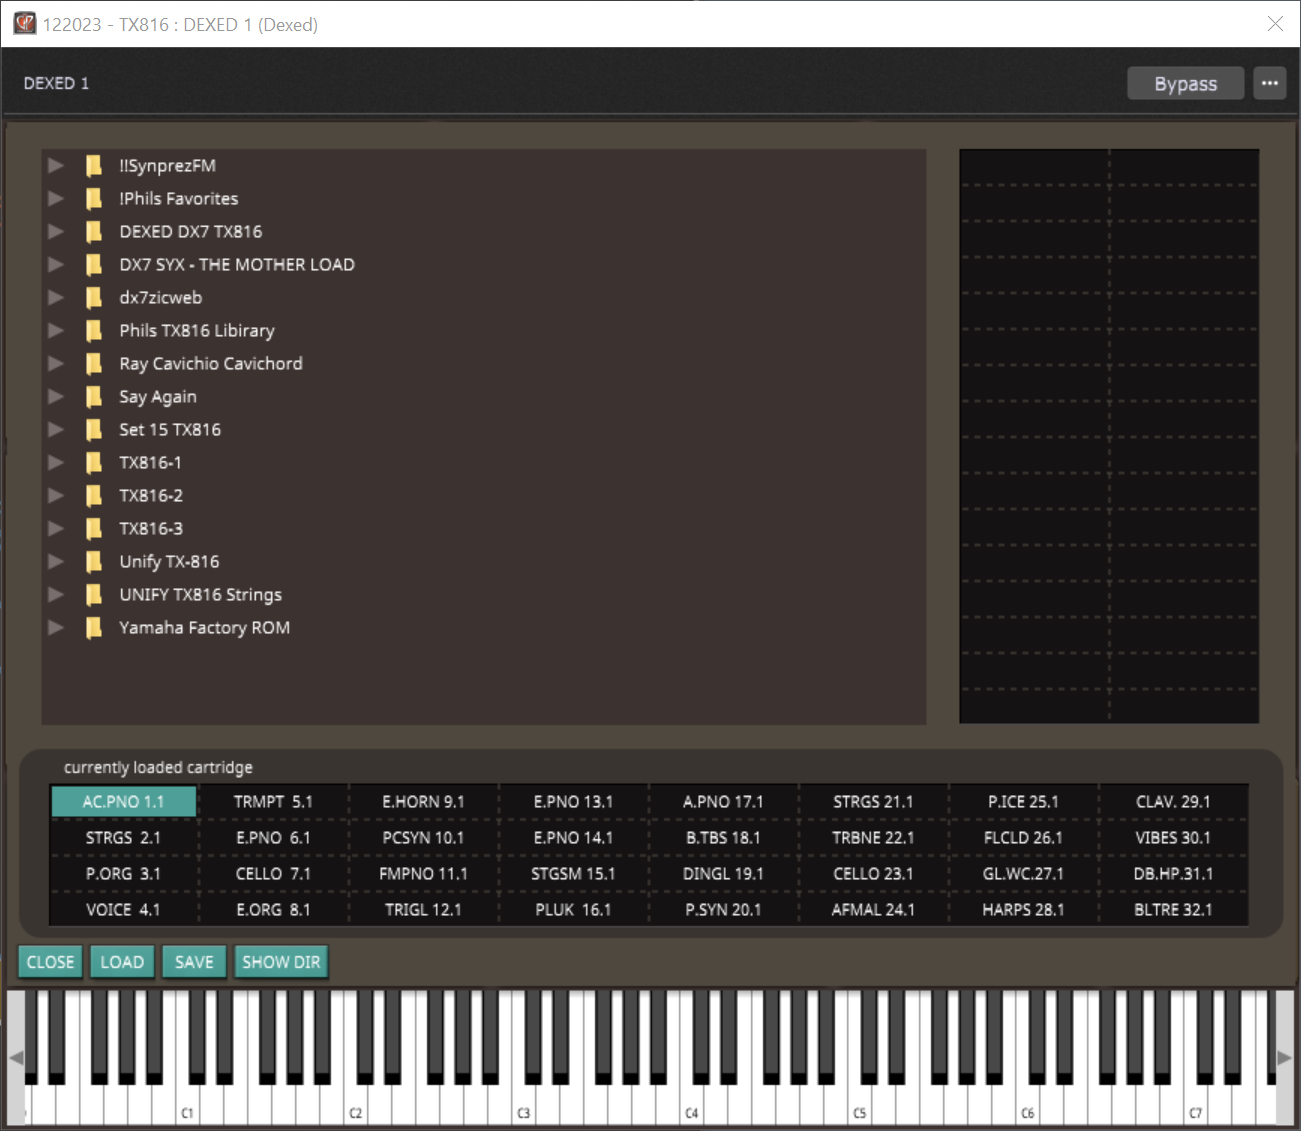
Task: Expand the DX7 SYX - THE MOTHER LOAD entry
Action: [x=56, y=264]
